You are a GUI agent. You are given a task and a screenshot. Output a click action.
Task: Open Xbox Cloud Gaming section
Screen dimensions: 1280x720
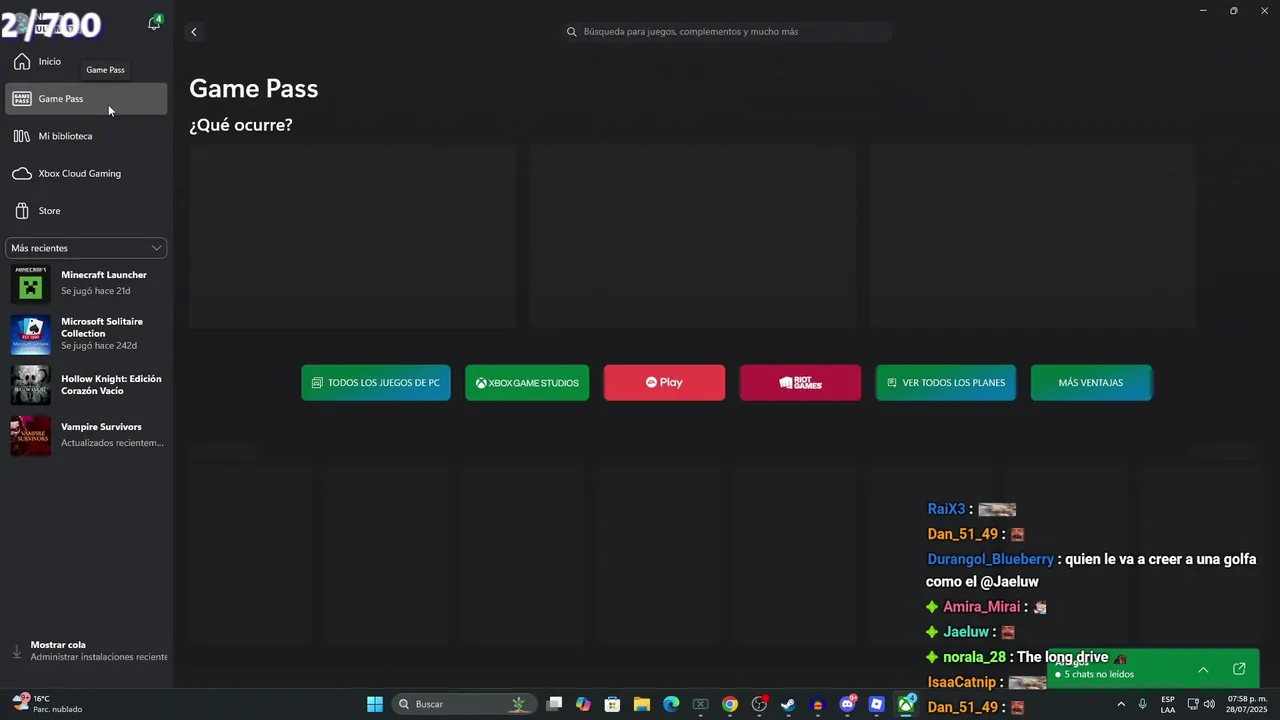pyautogui.click(x=86, y=174)
